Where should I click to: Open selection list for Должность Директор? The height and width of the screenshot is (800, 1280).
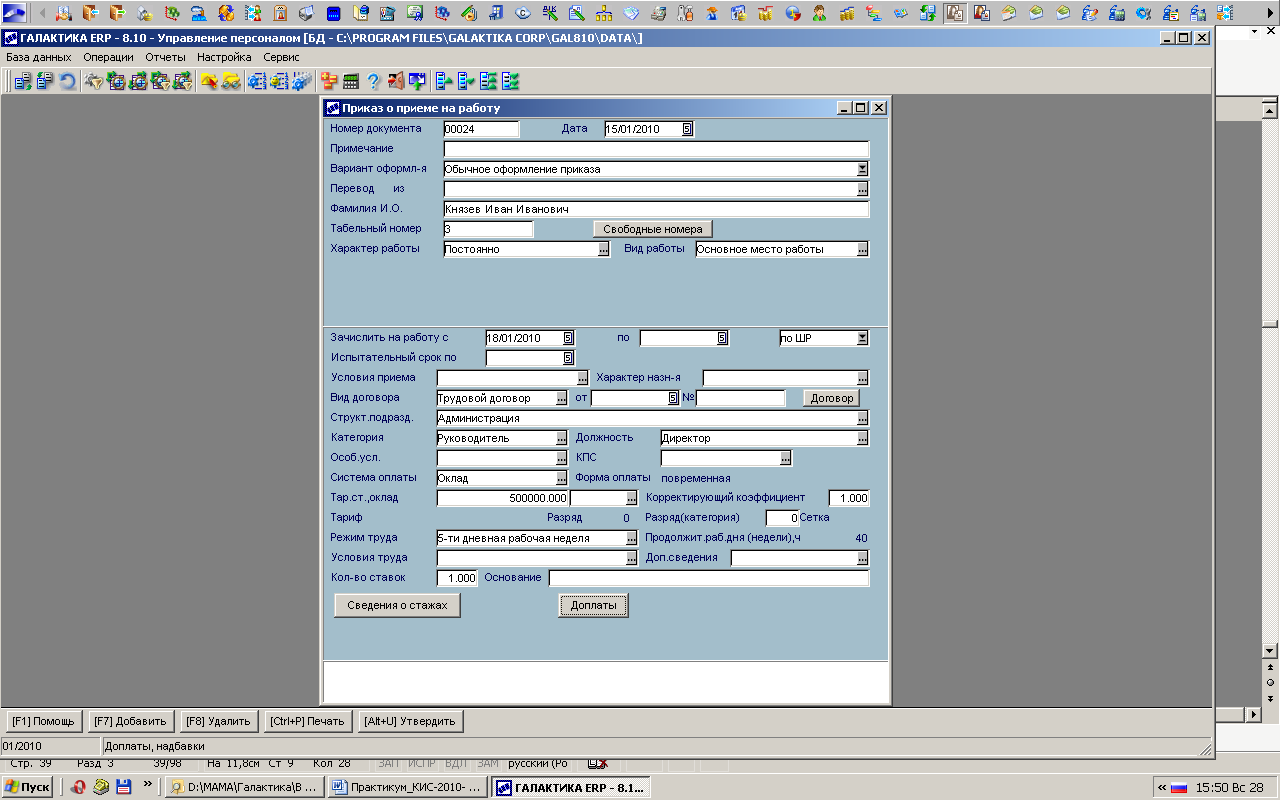[x=862, y=438]
